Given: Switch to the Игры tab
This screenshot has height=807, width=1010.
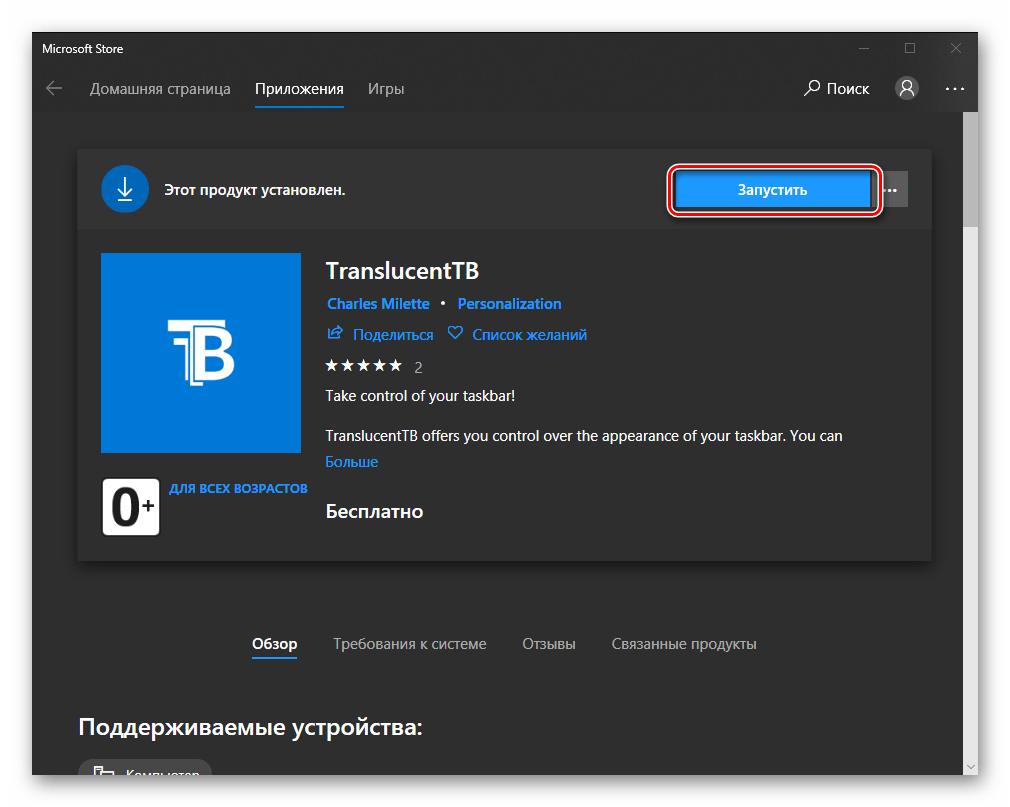Looking at the screenshot, I should click(x=386, y=89).
